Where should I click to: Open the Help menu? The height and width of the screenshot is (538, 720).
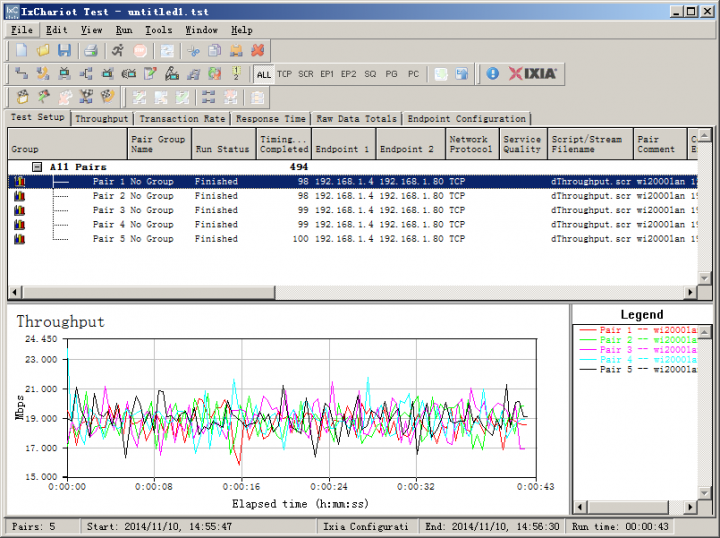tap(242, 30)
